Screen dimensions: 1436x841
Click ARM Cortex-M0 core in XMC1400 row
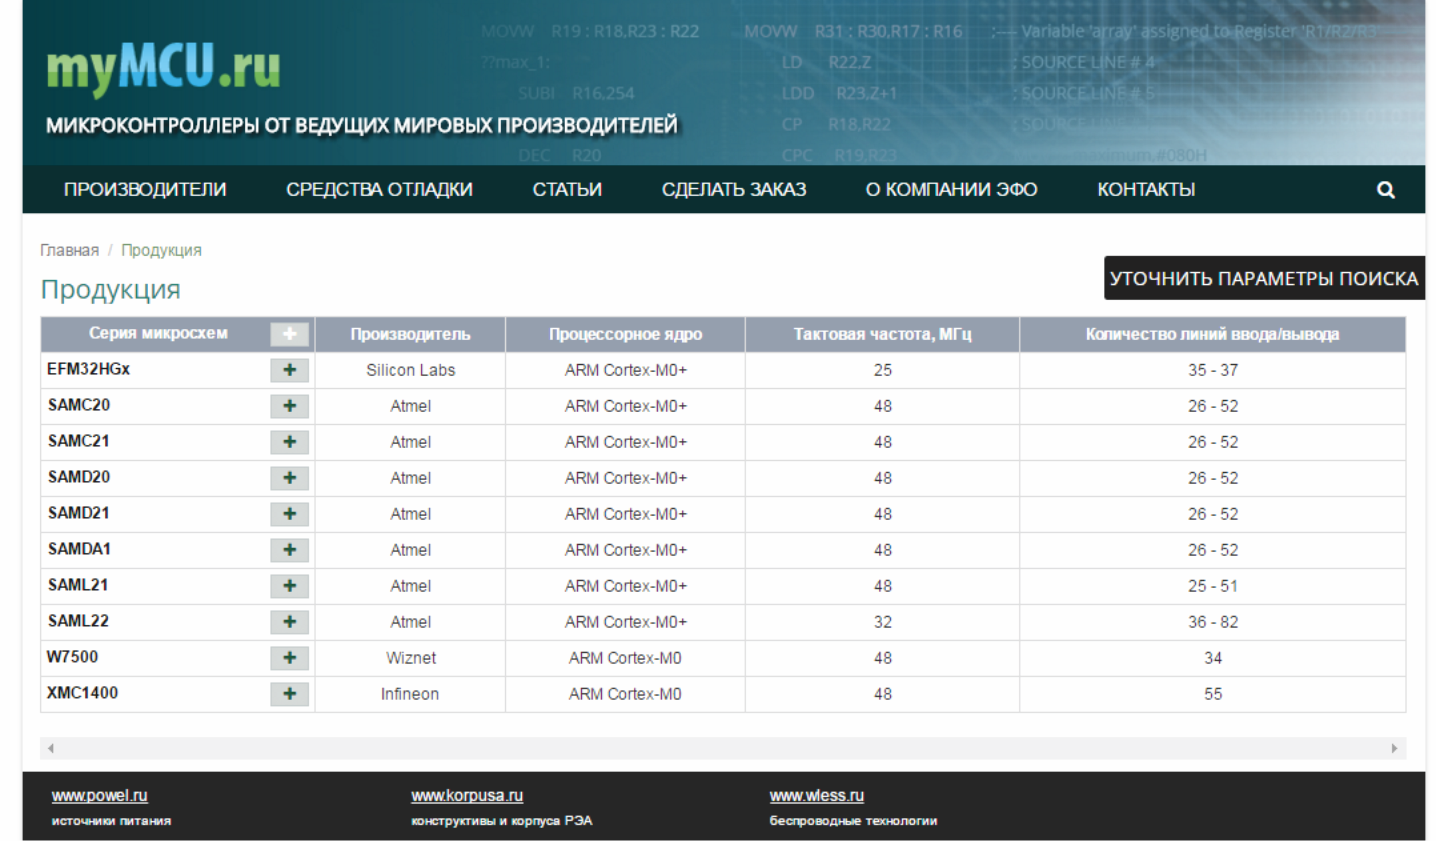pos(625,694)
